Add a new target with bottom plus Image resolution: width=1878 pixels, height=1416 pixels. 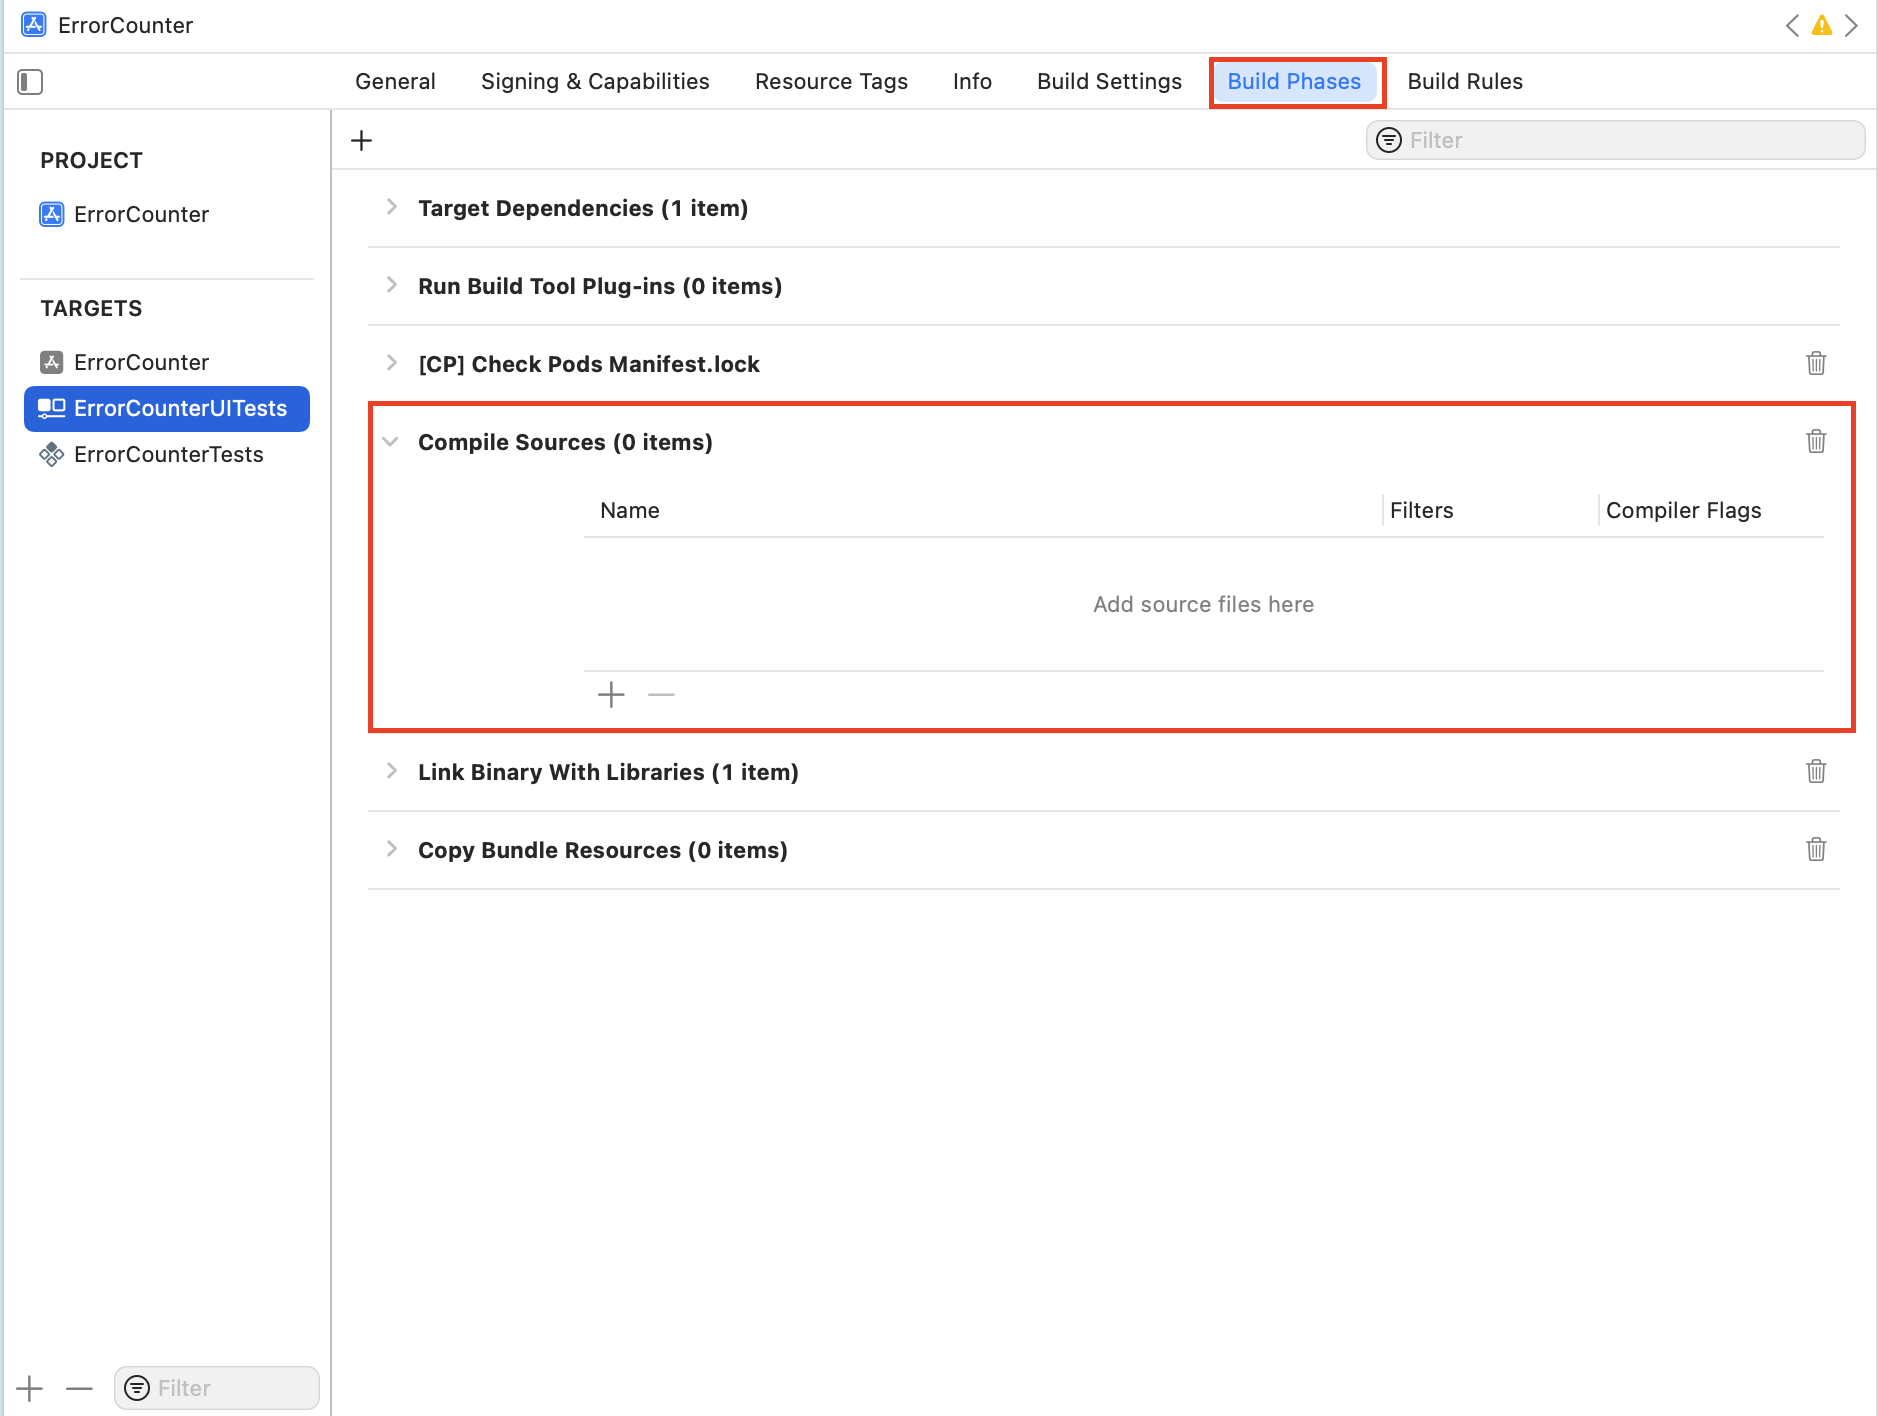click(x=30, y=1389)
